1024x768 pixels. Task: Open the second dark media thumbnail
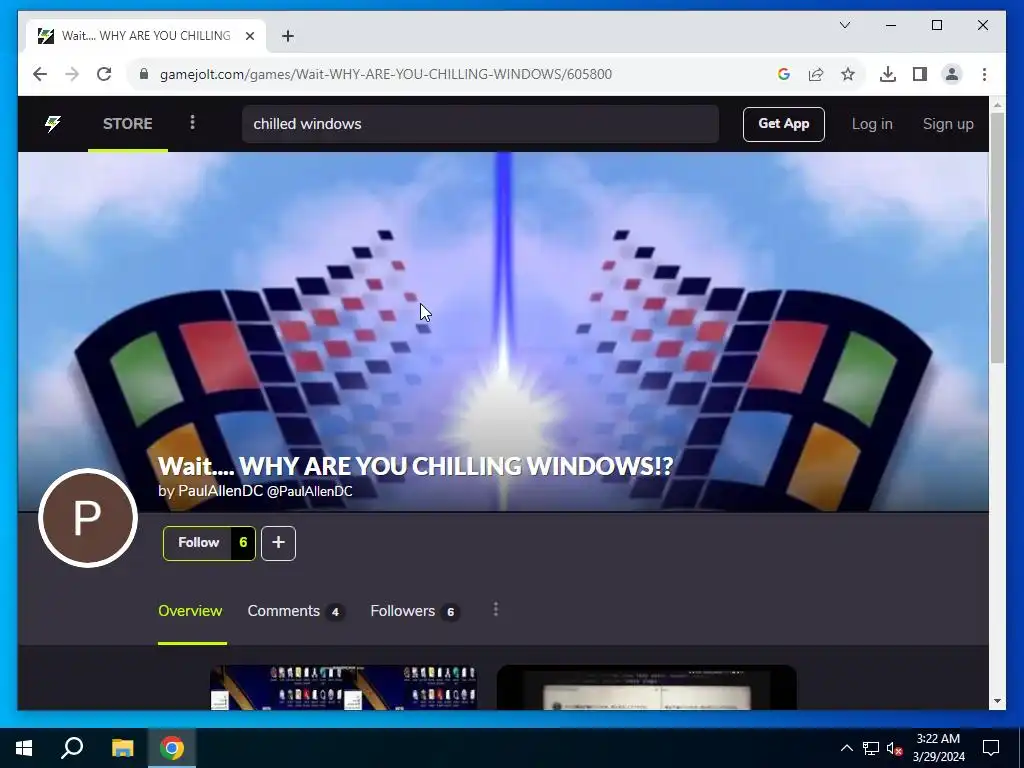(x=647, y=687)
